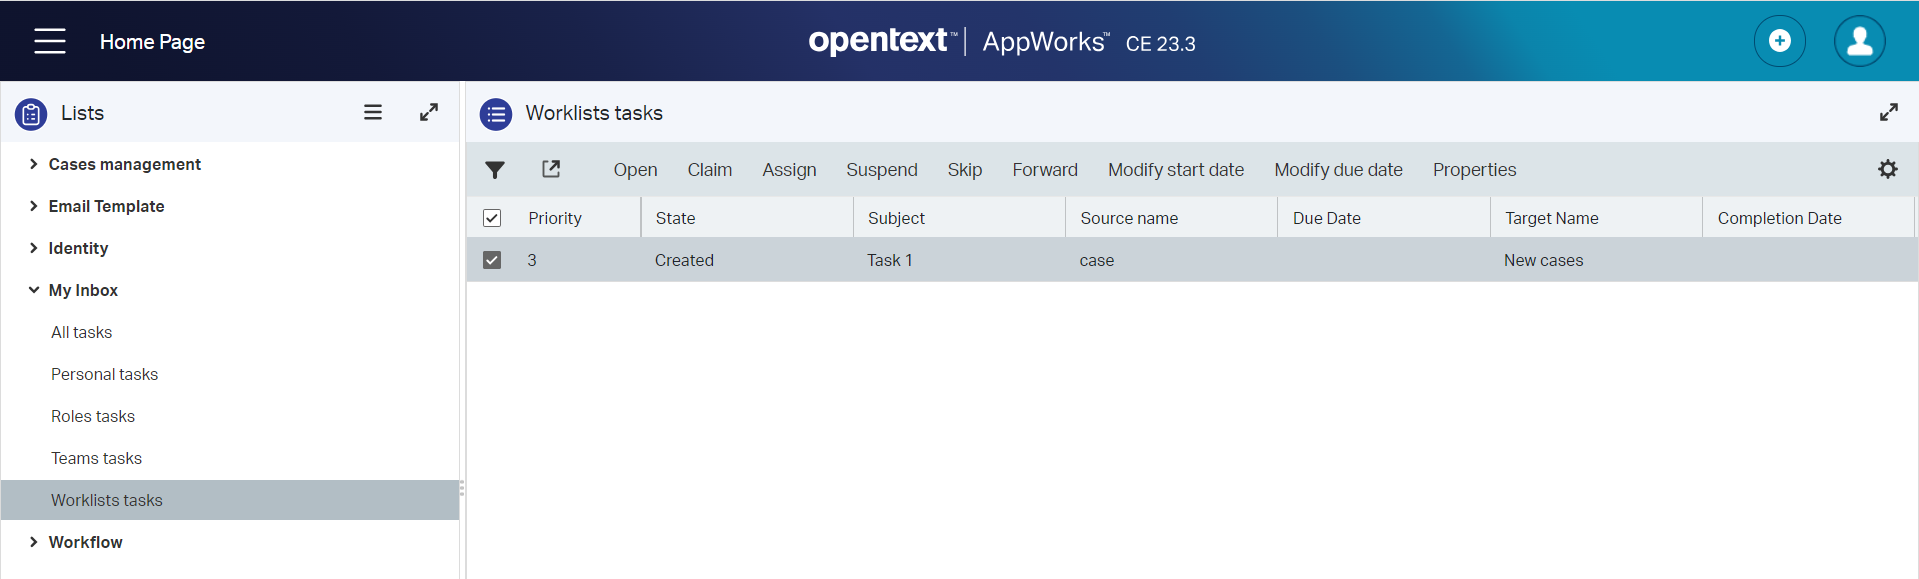Collapse the My Inbox tree node
The height and width of the screenshot is (579, 1919).
tap(34, 290)
